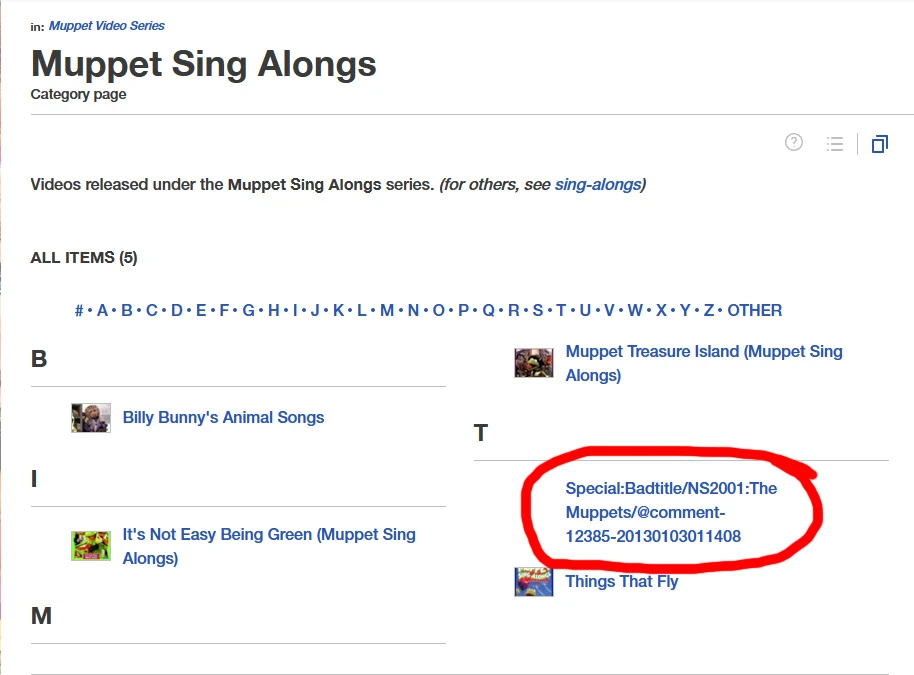Jump to letter T in alphabet index

561,310
